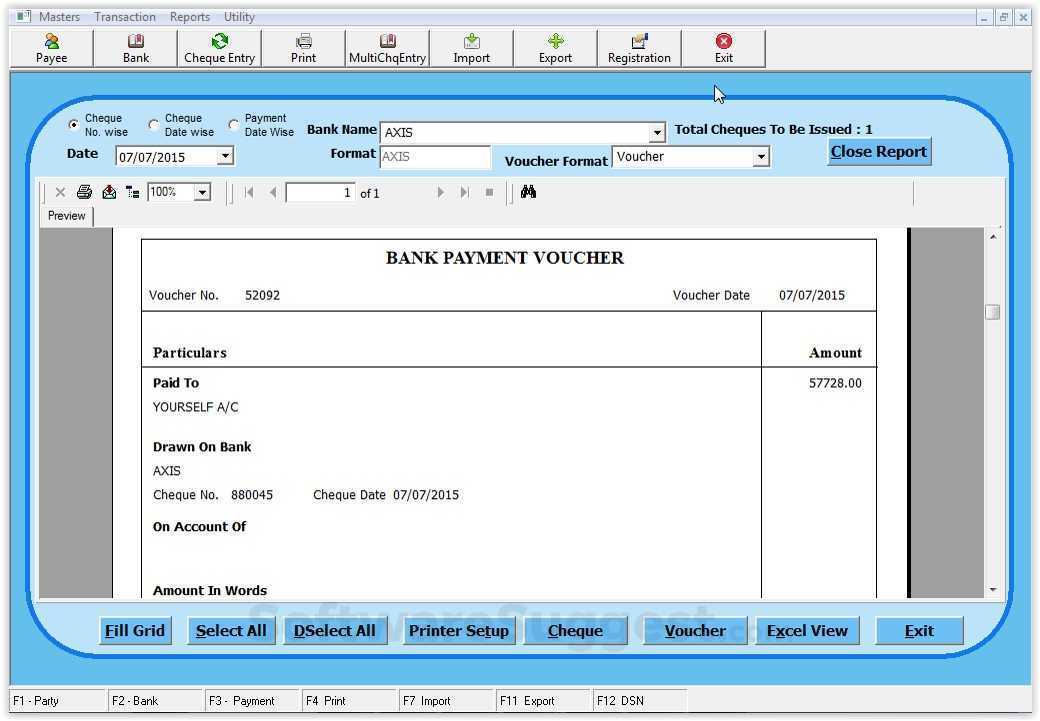Open the export report icon in preview toolbar
This screenshot has height=721, width=1040.
click(109, 191)
